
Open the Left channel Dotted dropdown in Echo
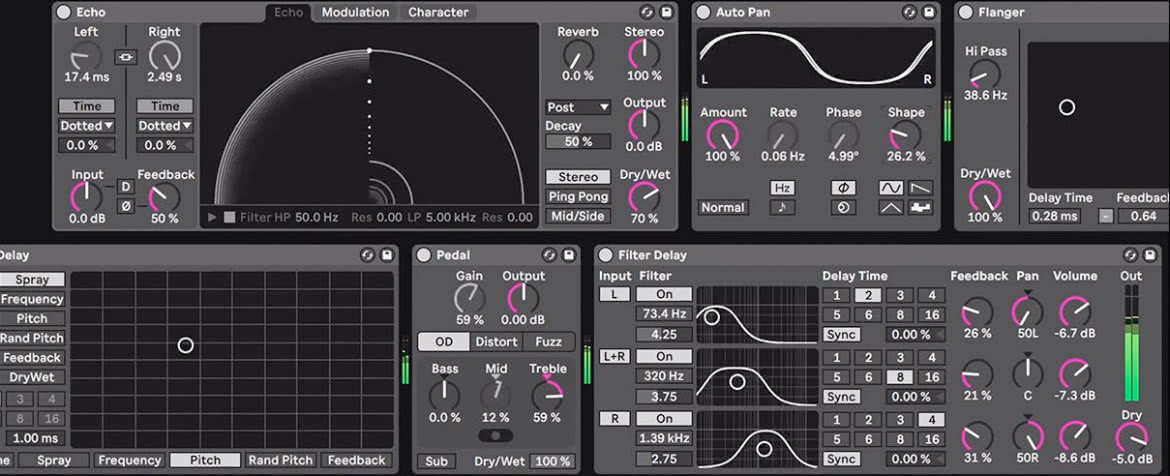[87, 125]
